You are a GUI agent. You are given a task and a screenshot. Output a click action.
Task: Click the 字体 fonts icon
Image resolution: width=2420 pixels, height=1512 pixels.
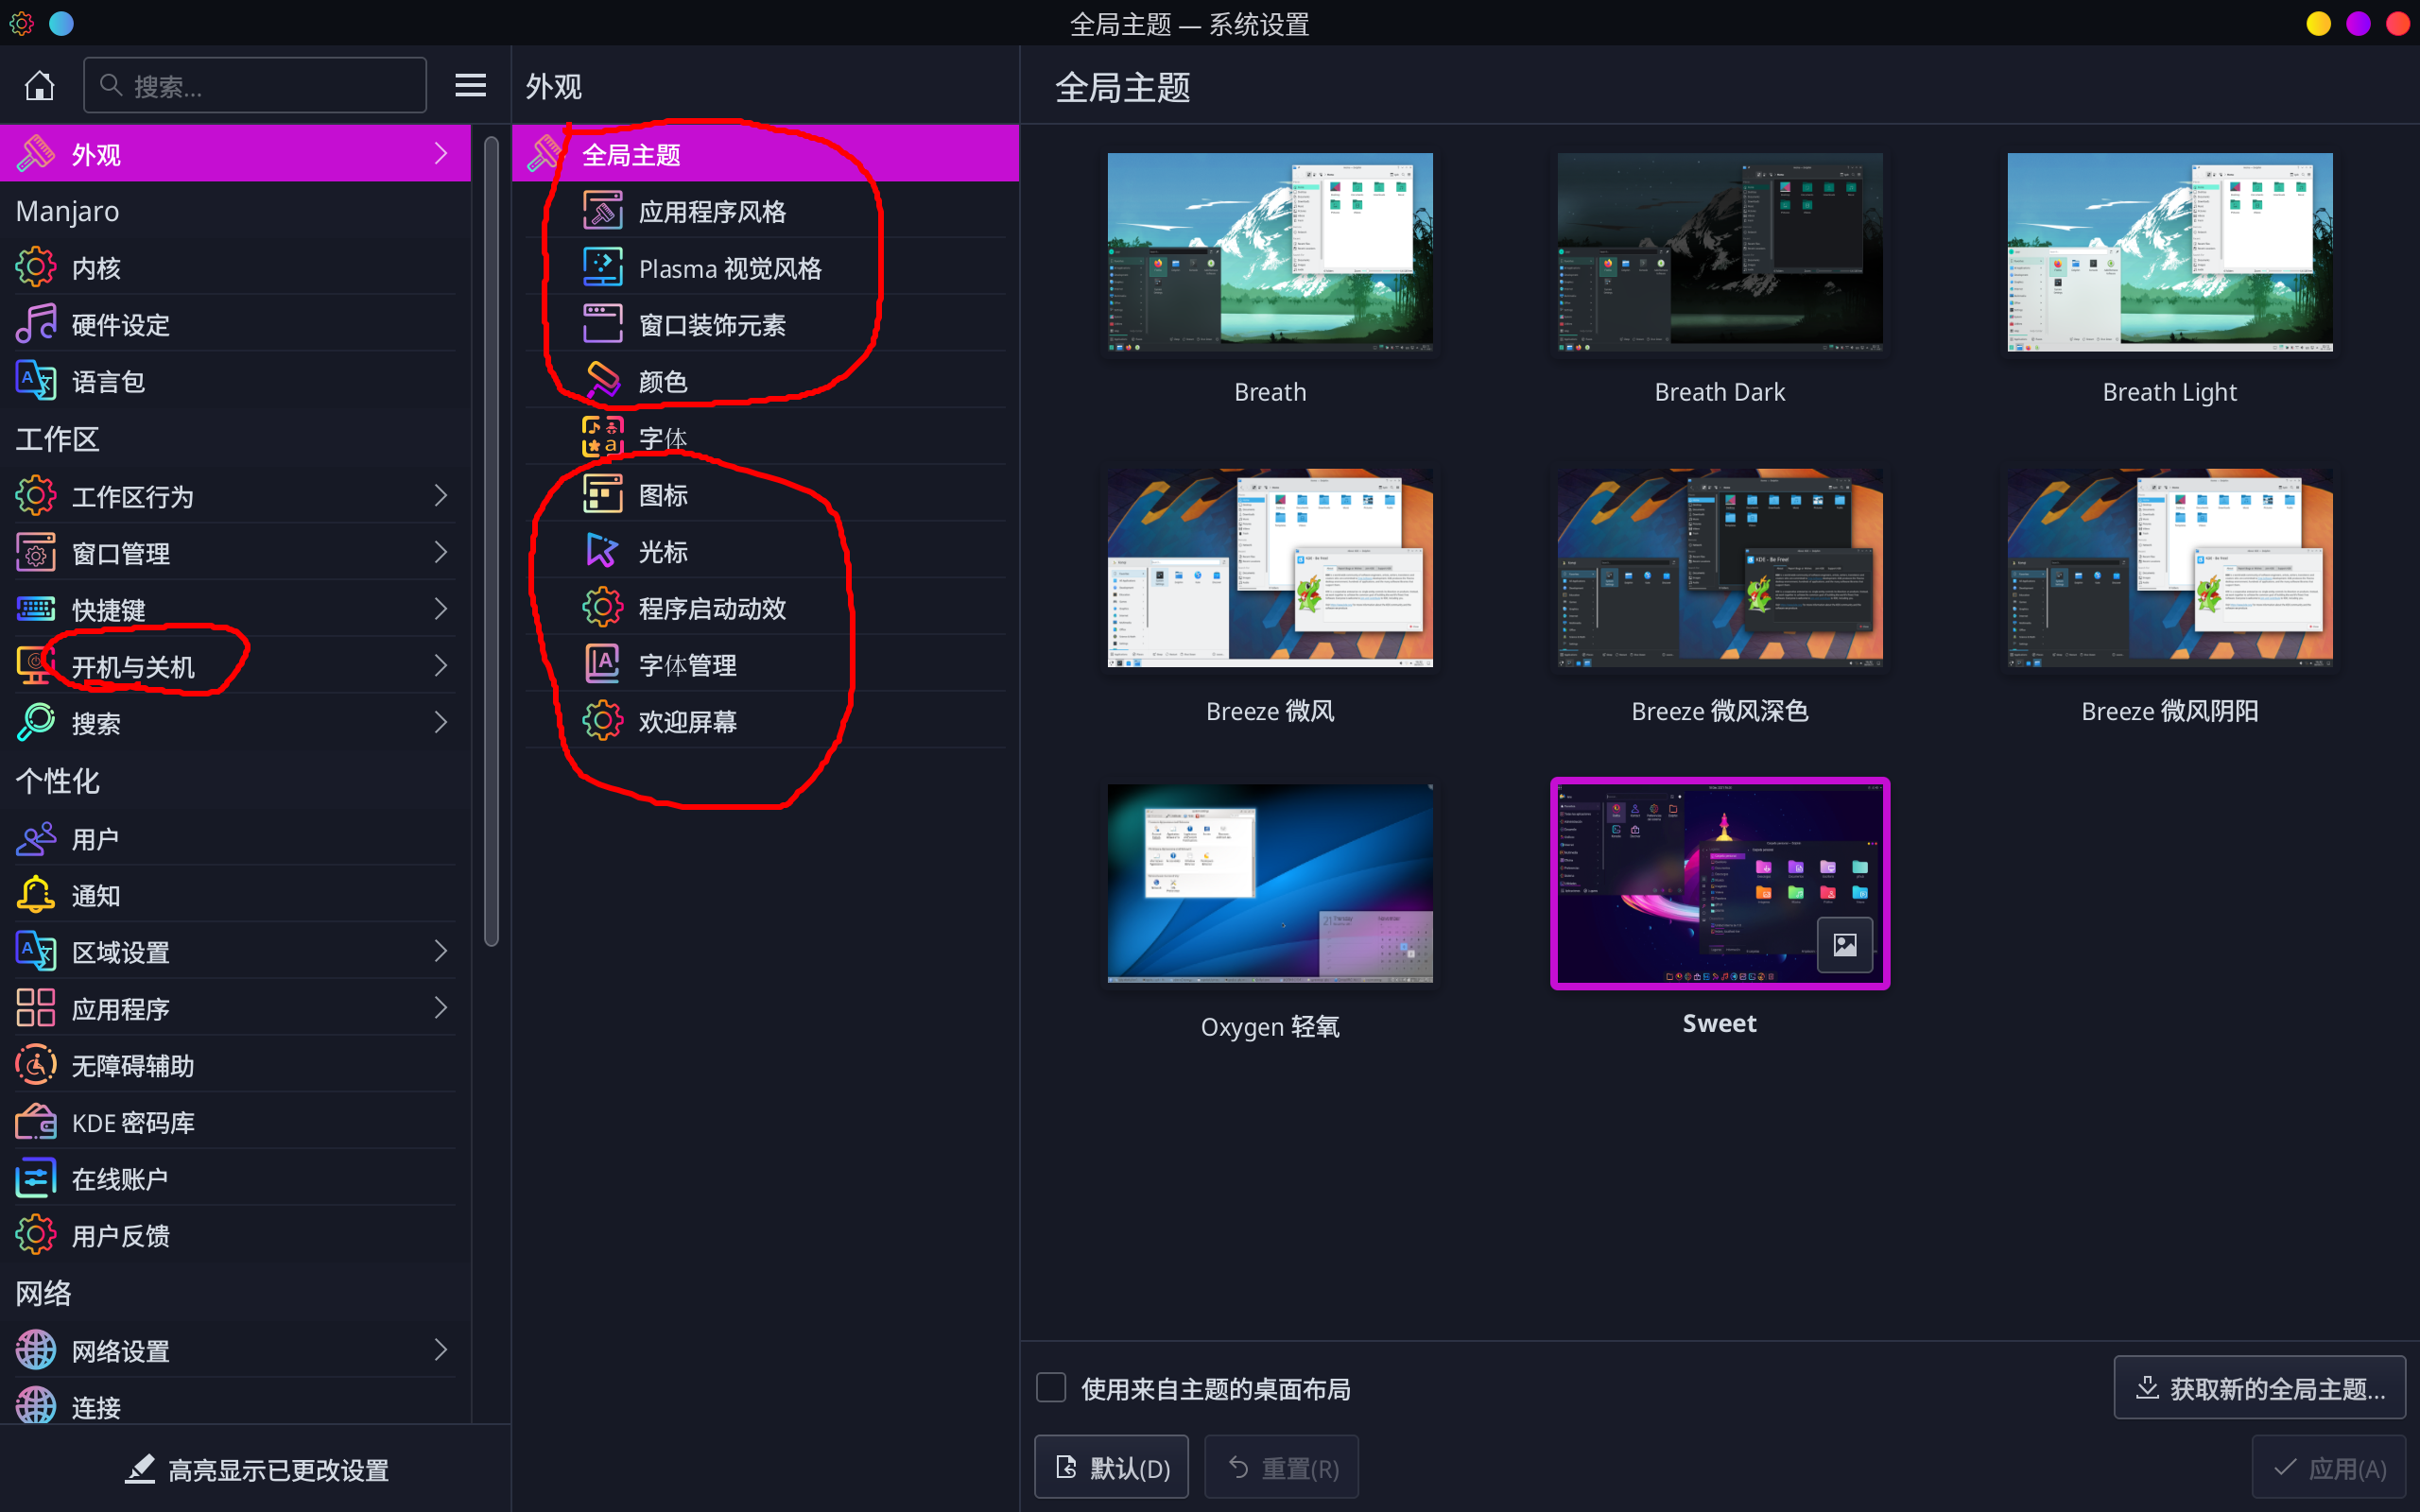602,438
